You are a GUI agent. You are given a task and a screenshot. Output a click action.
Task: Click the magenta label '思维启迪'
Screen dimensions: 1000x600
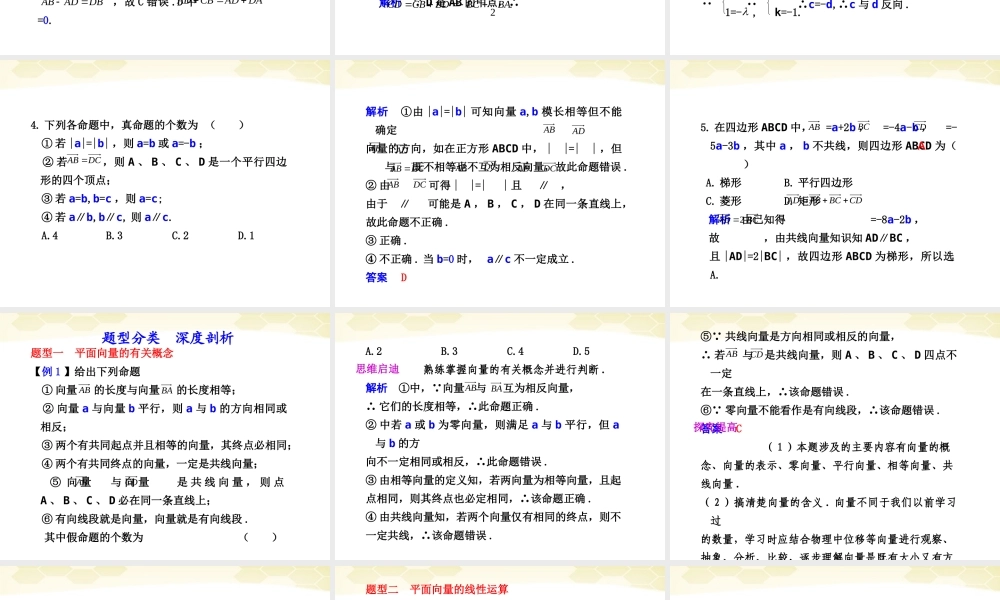coord(378,369)
